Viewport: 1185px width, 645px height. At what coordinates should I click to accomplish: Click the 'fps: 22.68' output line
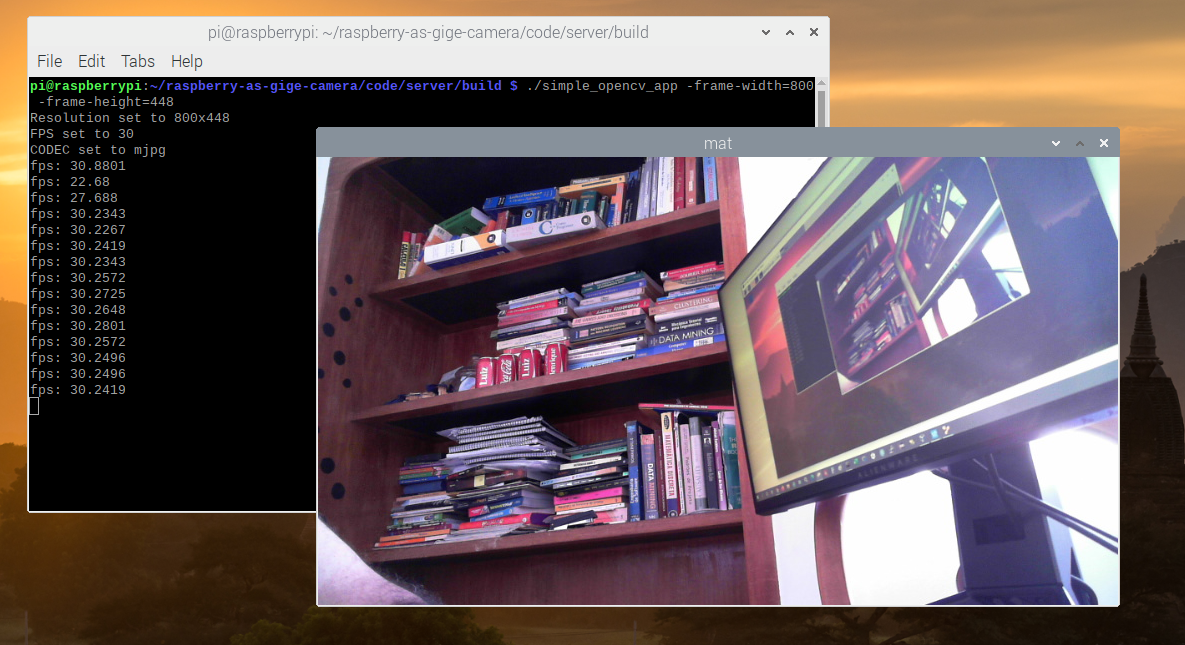coord(70,181)
